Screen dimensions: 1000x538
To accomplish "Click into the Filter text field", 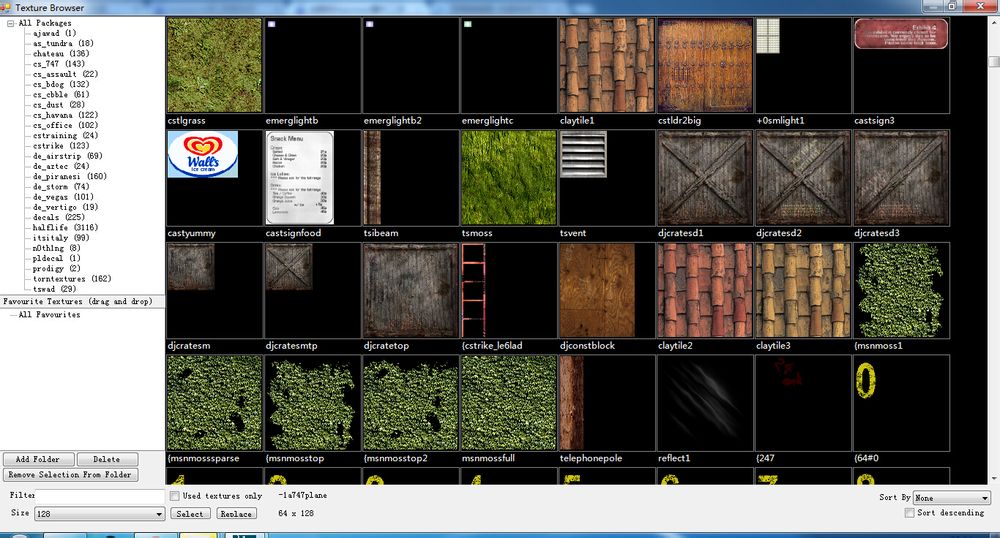I will (100, 496).
